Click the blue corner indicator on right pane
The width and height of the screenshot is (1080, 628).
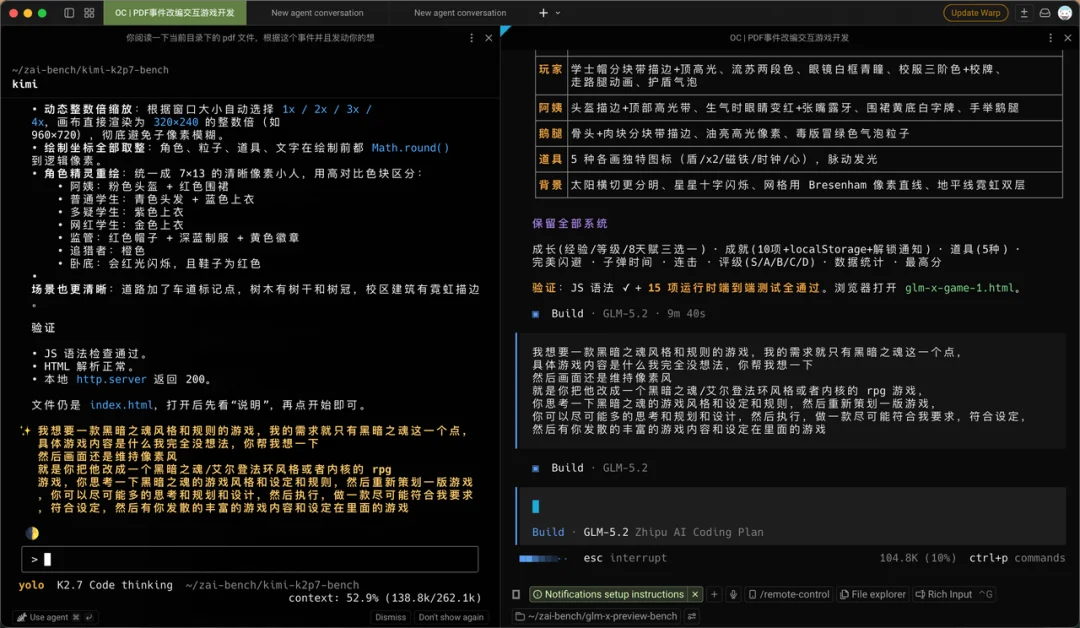tap(505, 30)
